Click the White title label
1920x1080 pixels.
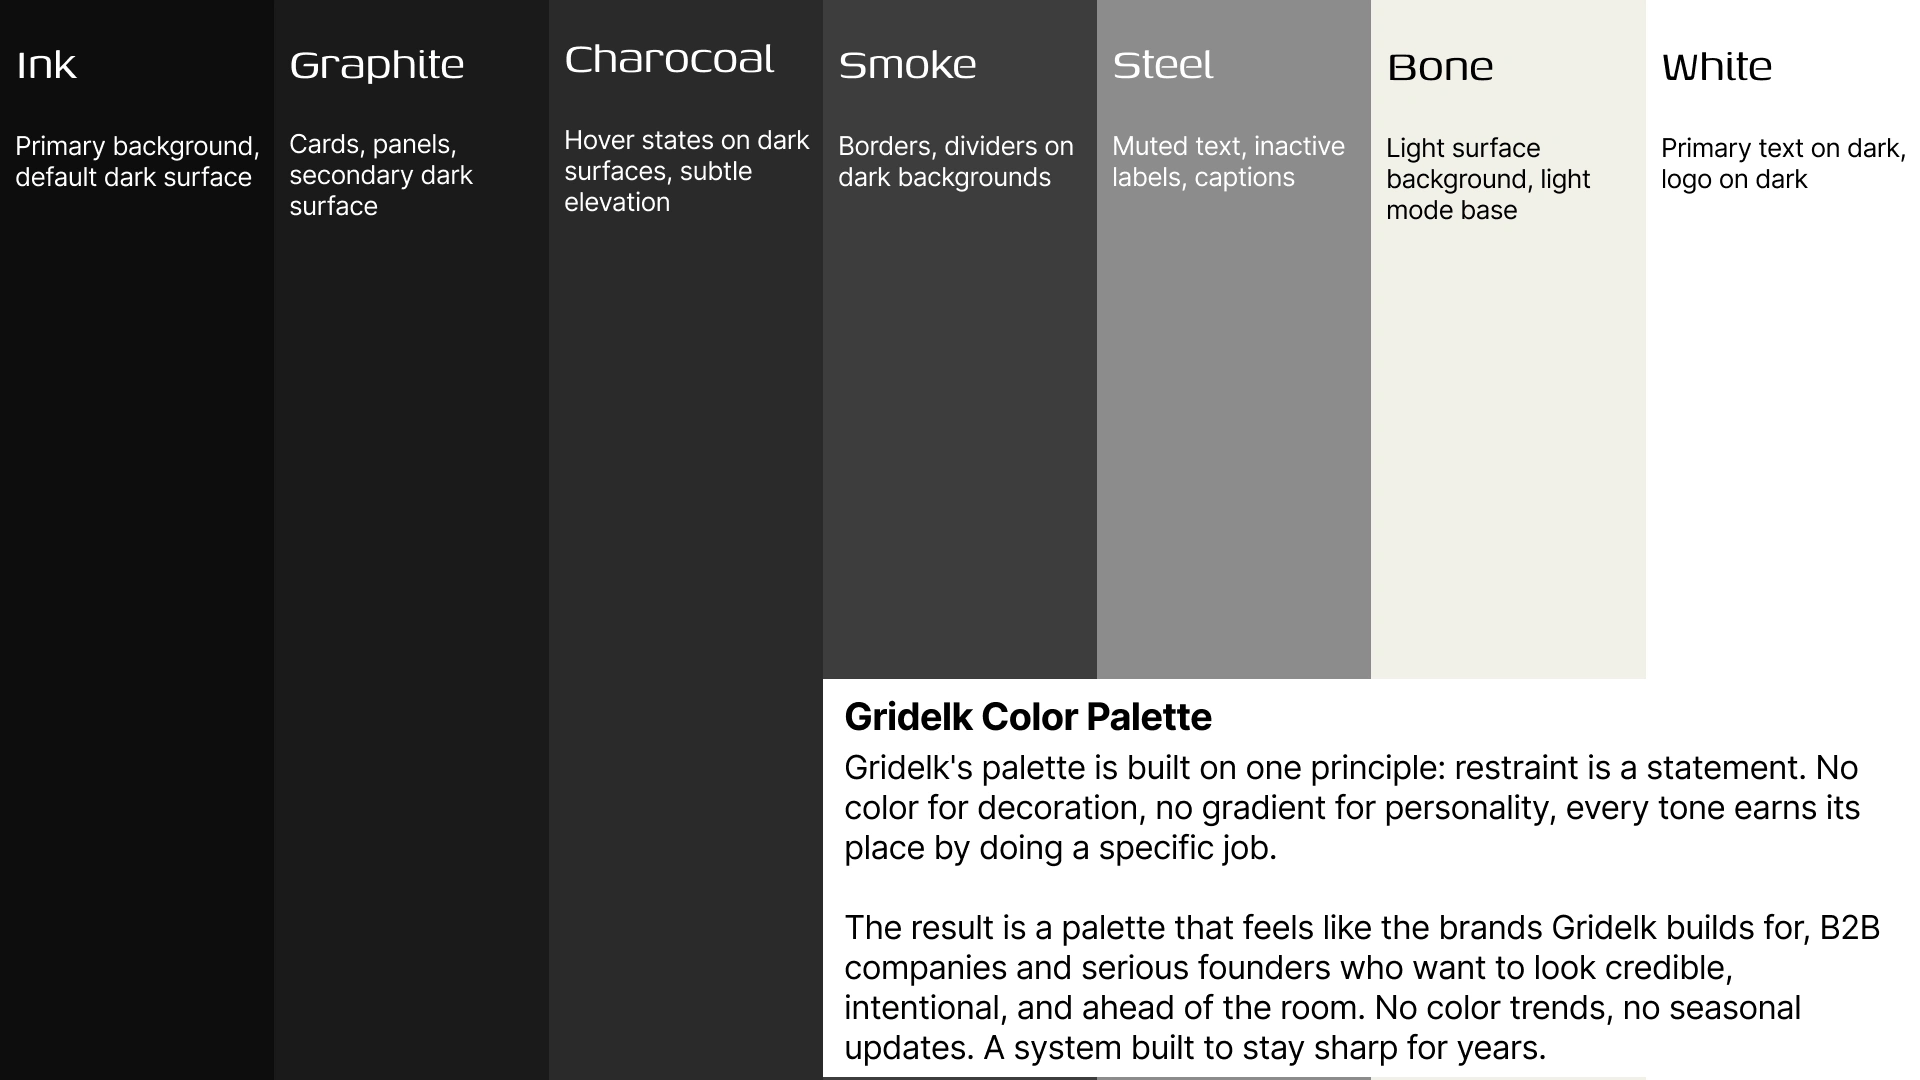coord(1717,68)
